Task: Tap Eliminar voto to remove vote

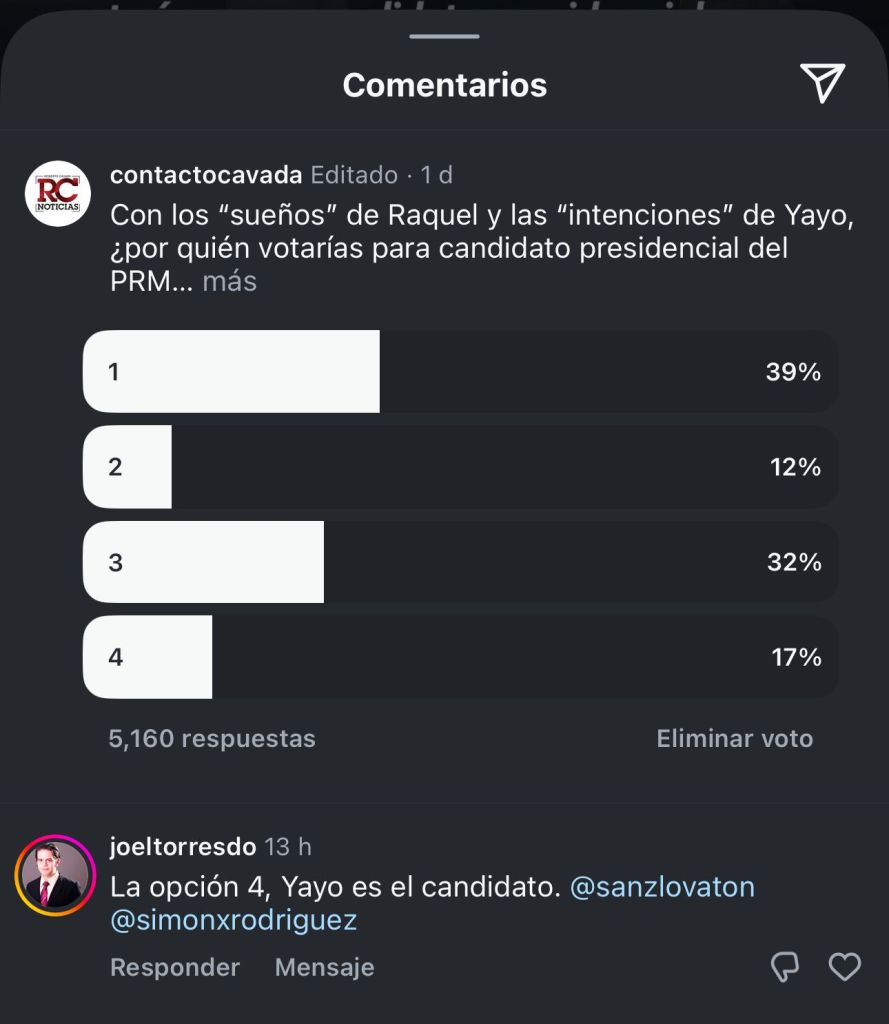Action: pyautogui.click(x=734, y=739)
